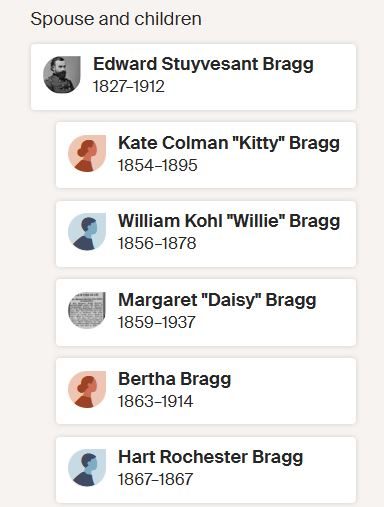Screen dimensions: 384x507
Task: Click the Spouse and children heading
Action: click(x=116, y=19)
